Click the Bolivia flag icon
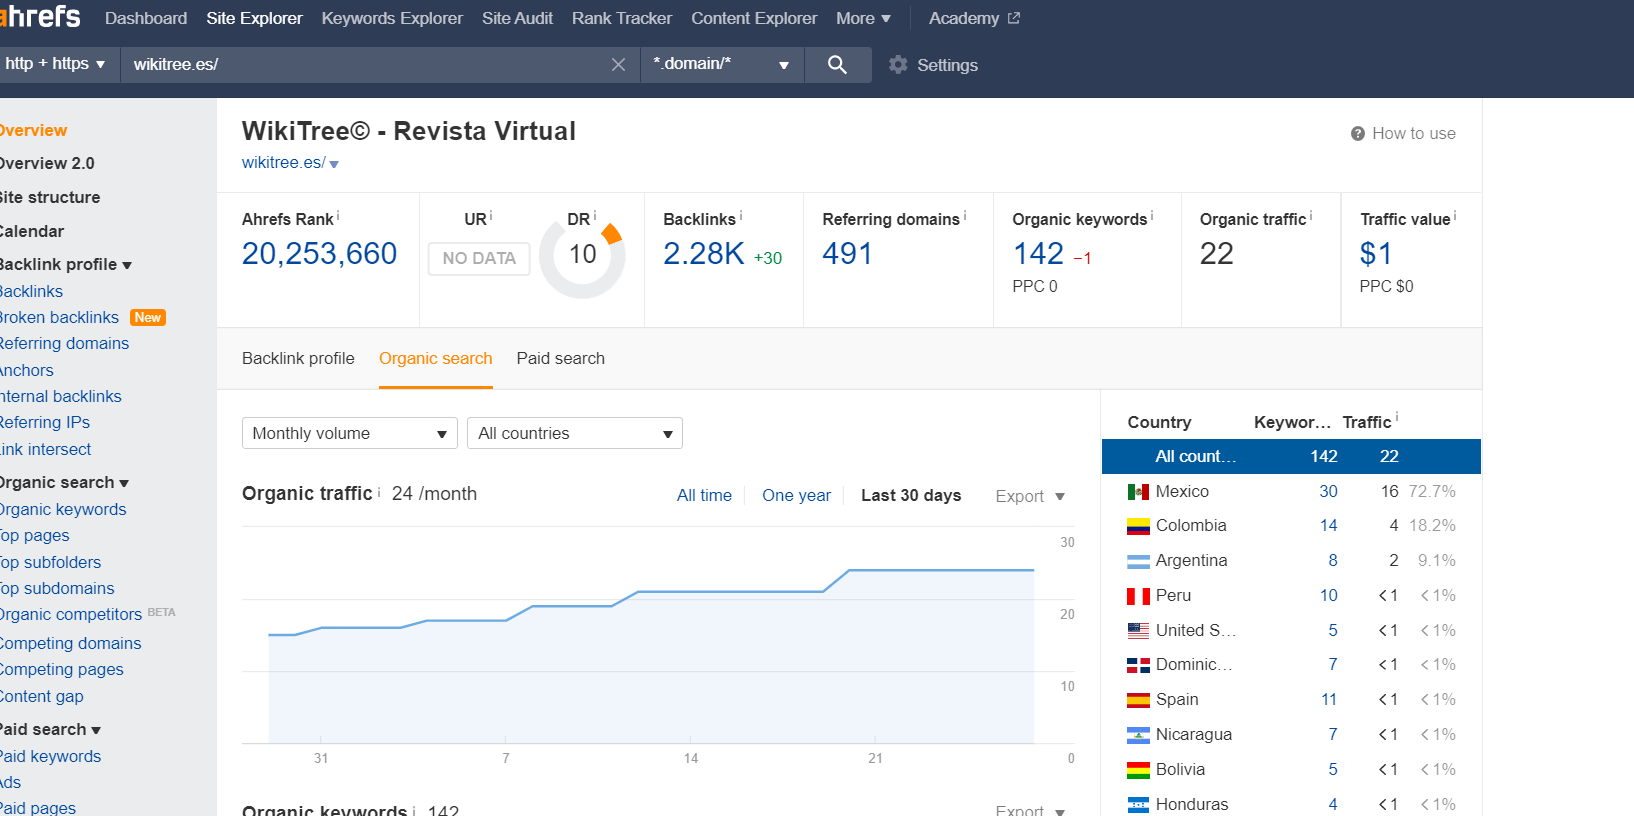 pyautogui.click(x=1138, y=770)
